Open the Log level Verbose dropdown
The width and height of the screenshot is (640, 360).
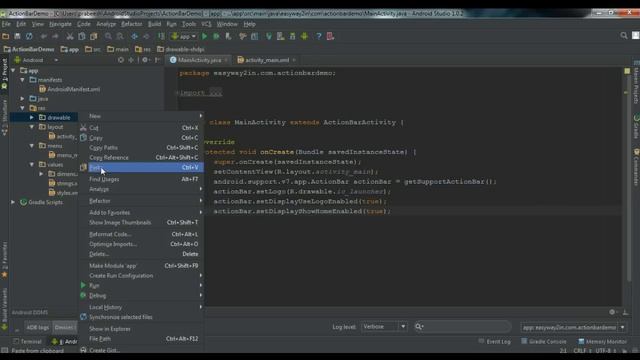(x=384, y=327)
